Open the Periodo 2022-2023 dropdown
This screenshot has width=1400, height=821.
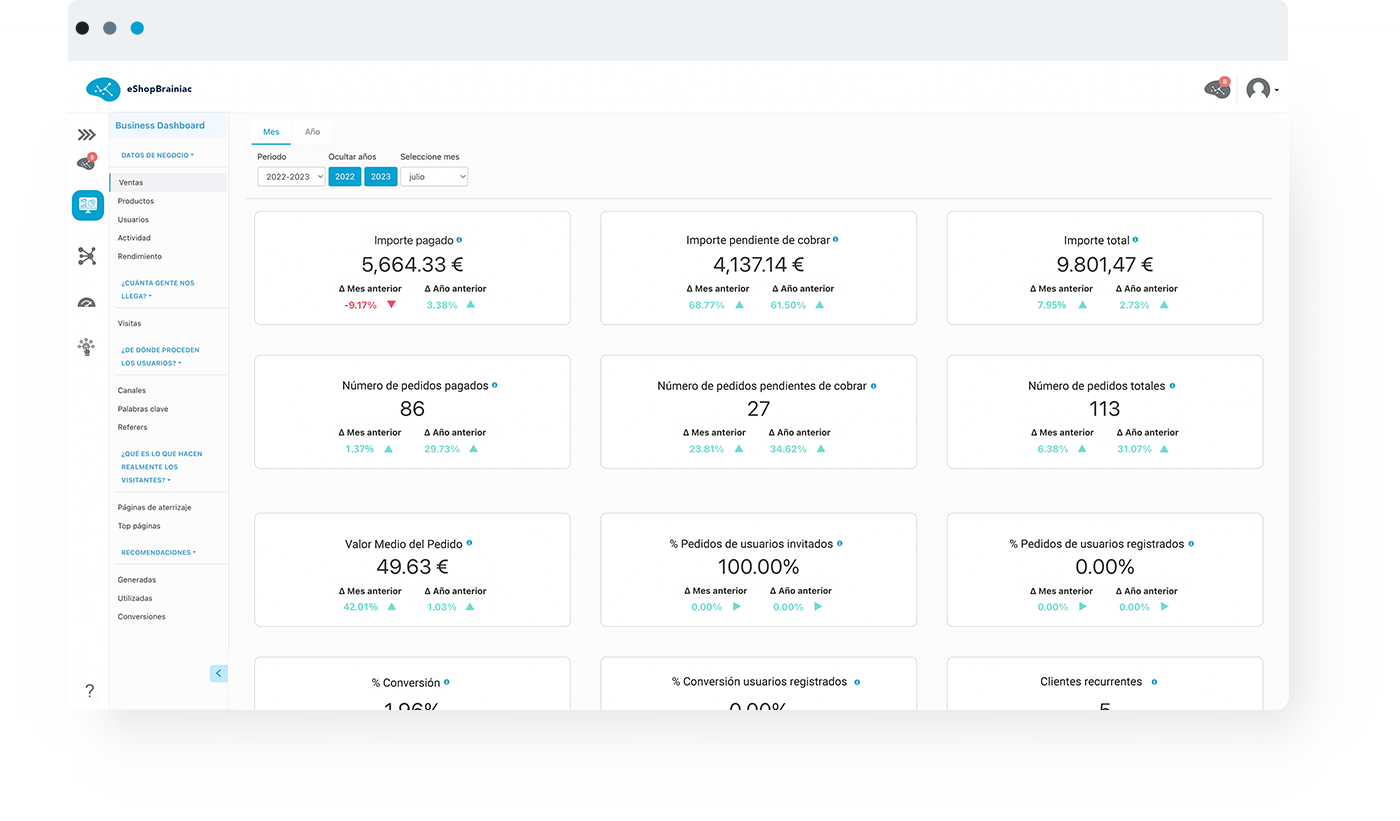291,176
